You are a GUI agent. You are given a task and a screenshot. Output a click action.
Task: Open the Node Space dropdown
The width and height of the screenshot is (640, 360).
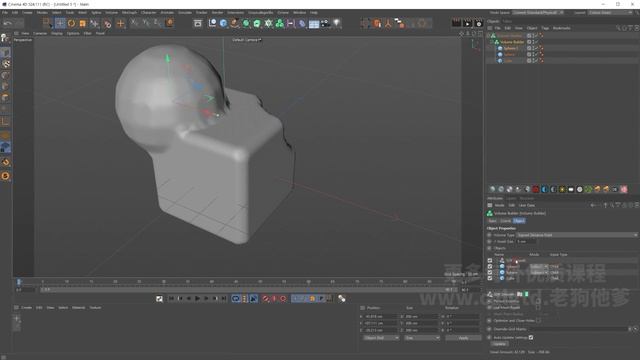(538, 13)
